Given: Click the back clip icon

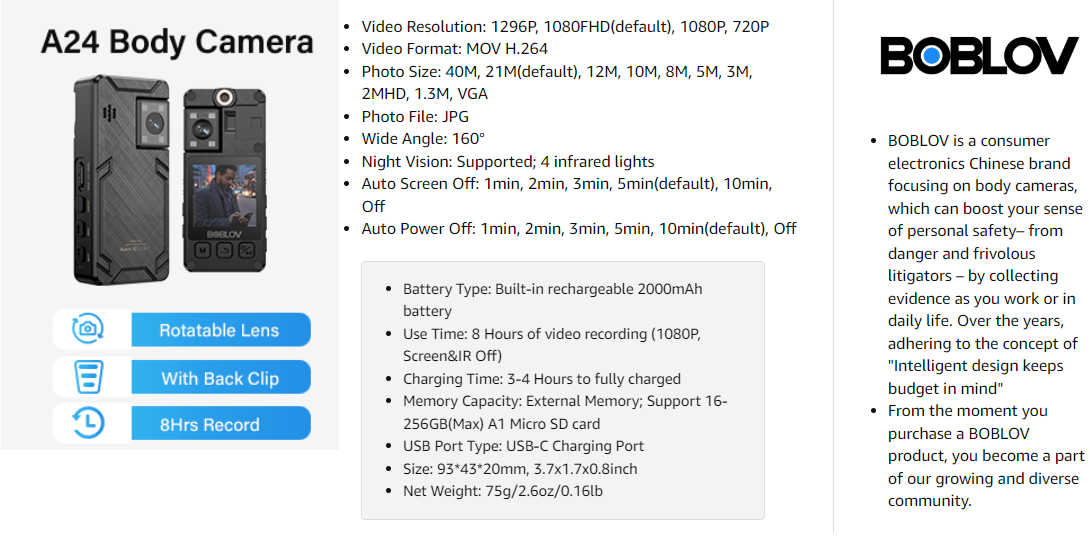Looking at the screenshot, I should coord(88,377).
